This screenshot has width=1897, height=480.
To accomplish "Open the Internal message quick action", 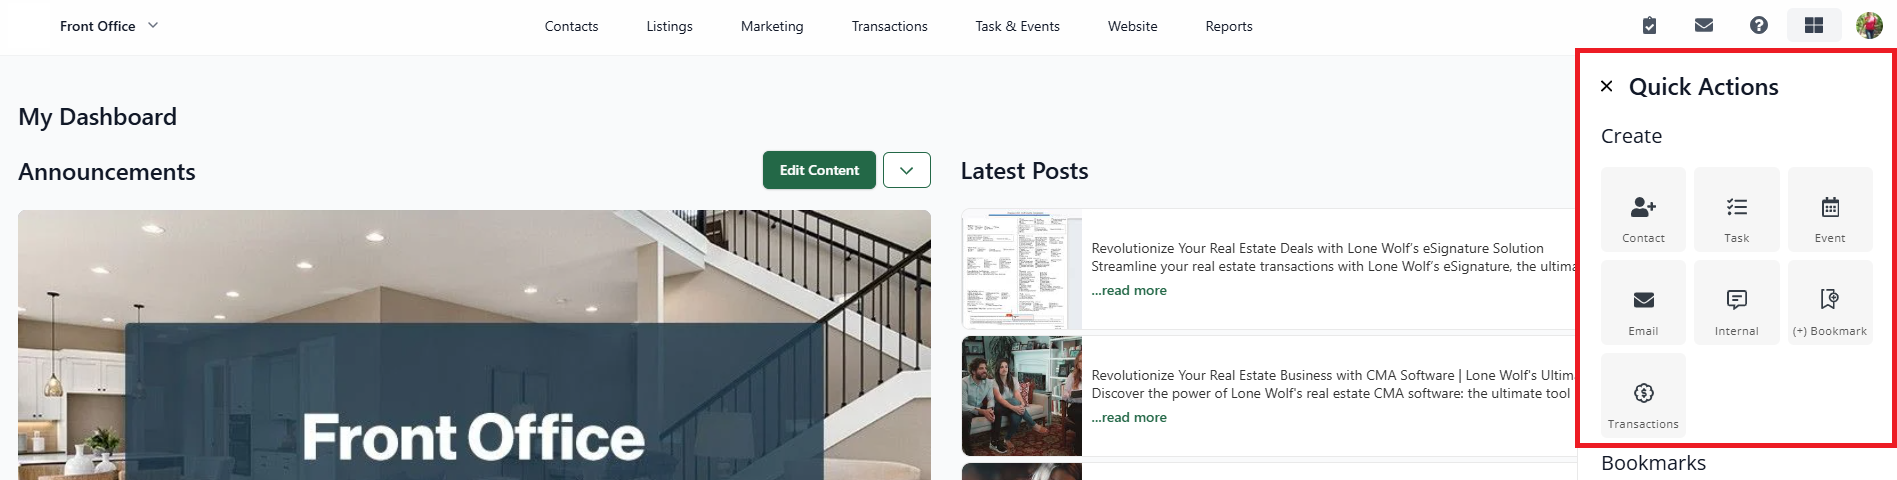I will pyautogui.click(x=1736, y=302).
